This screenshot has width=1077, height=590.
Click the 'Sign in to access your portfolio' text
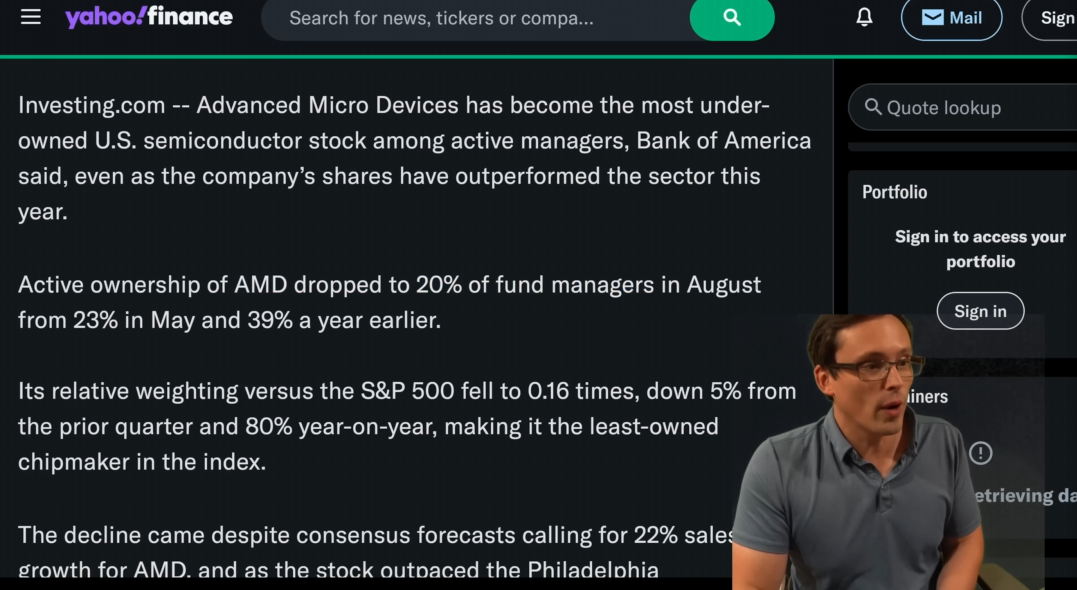[980, 249]
